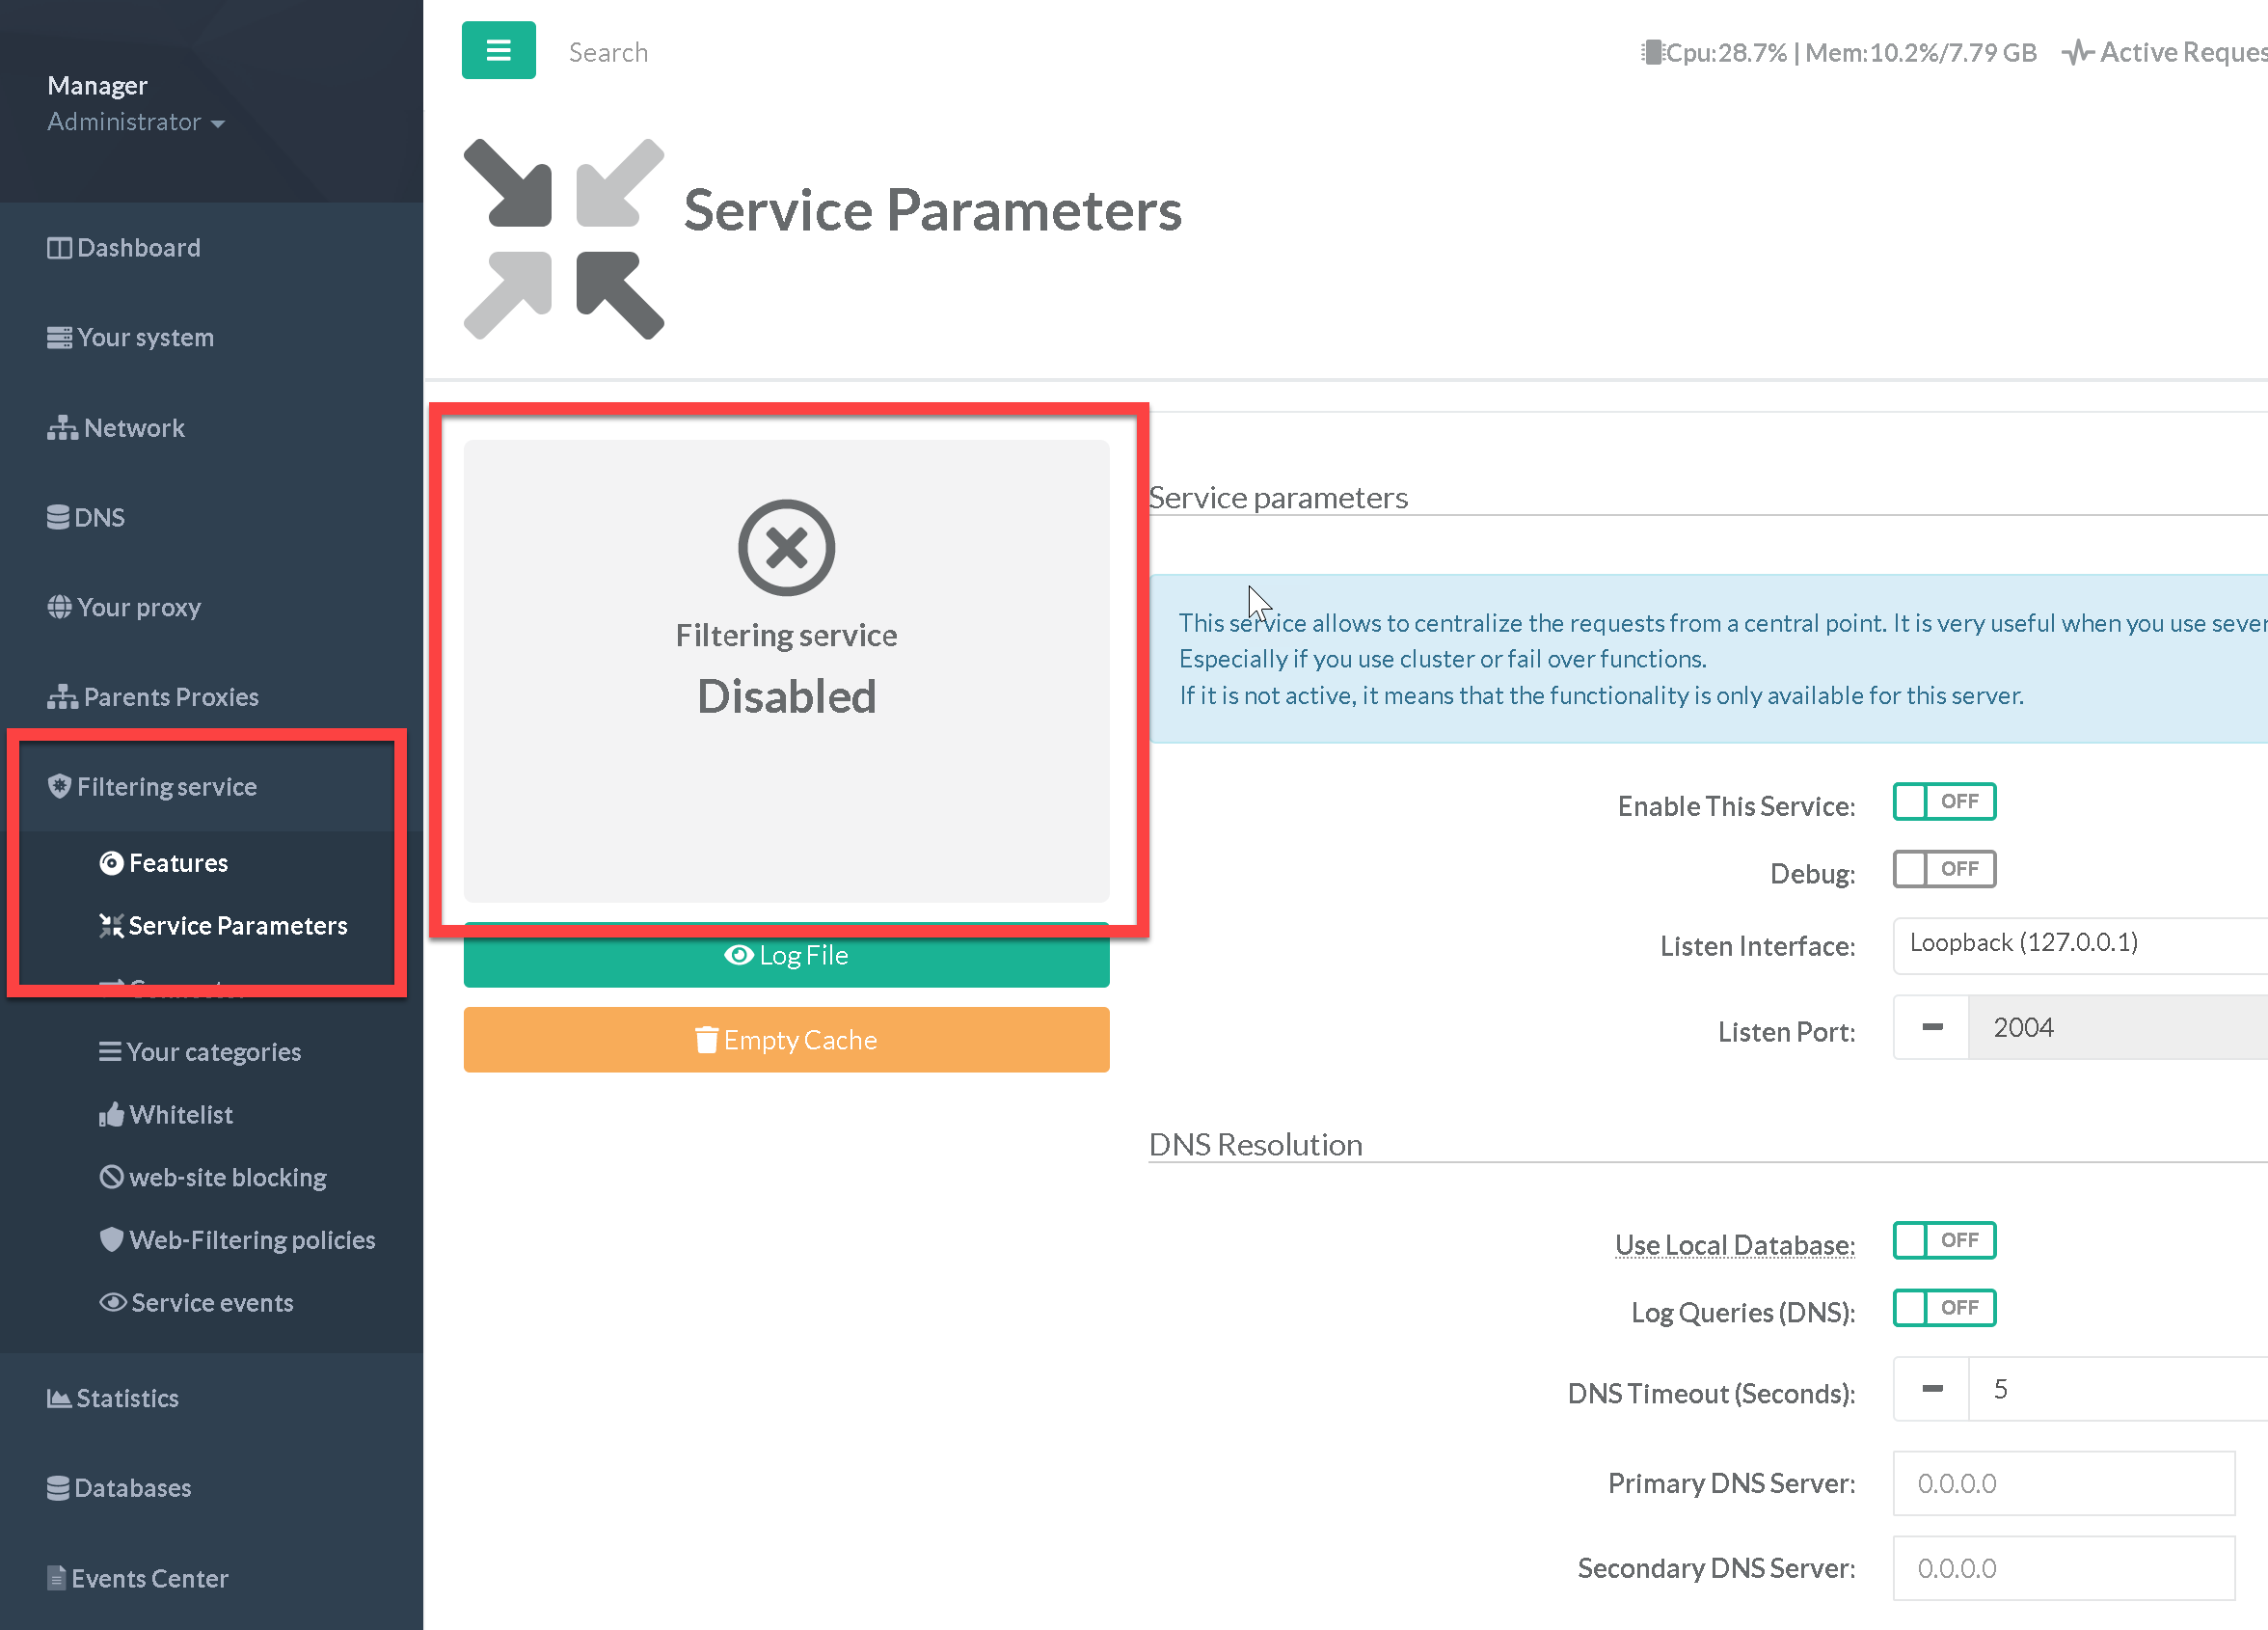Click the hamburger menu toggle icon
Viewport: 2268px width, 1630px height.
coord(498,50)
